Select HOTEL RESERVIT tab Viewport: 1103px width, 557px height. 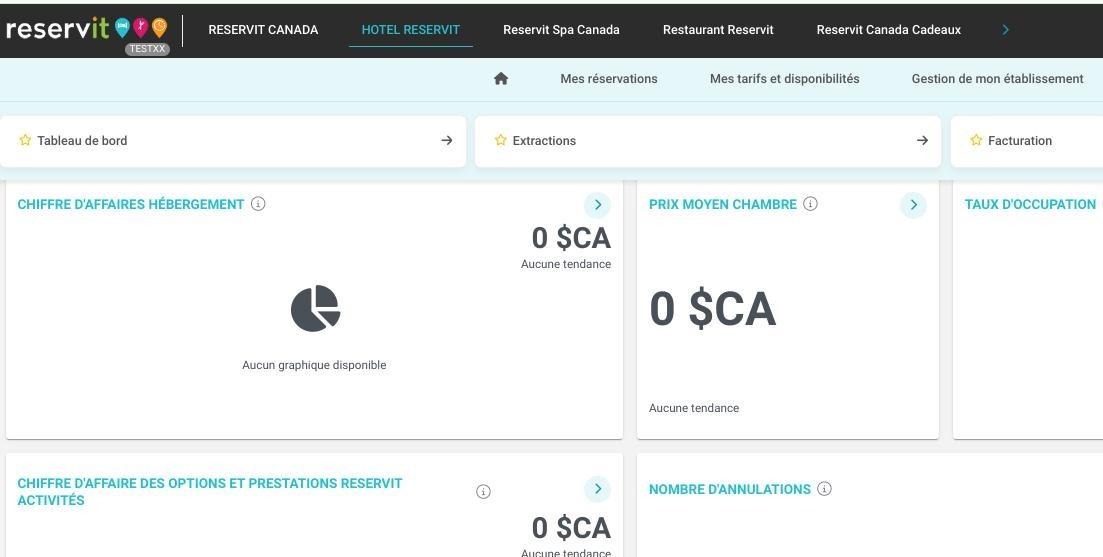(x=411, y=30)
